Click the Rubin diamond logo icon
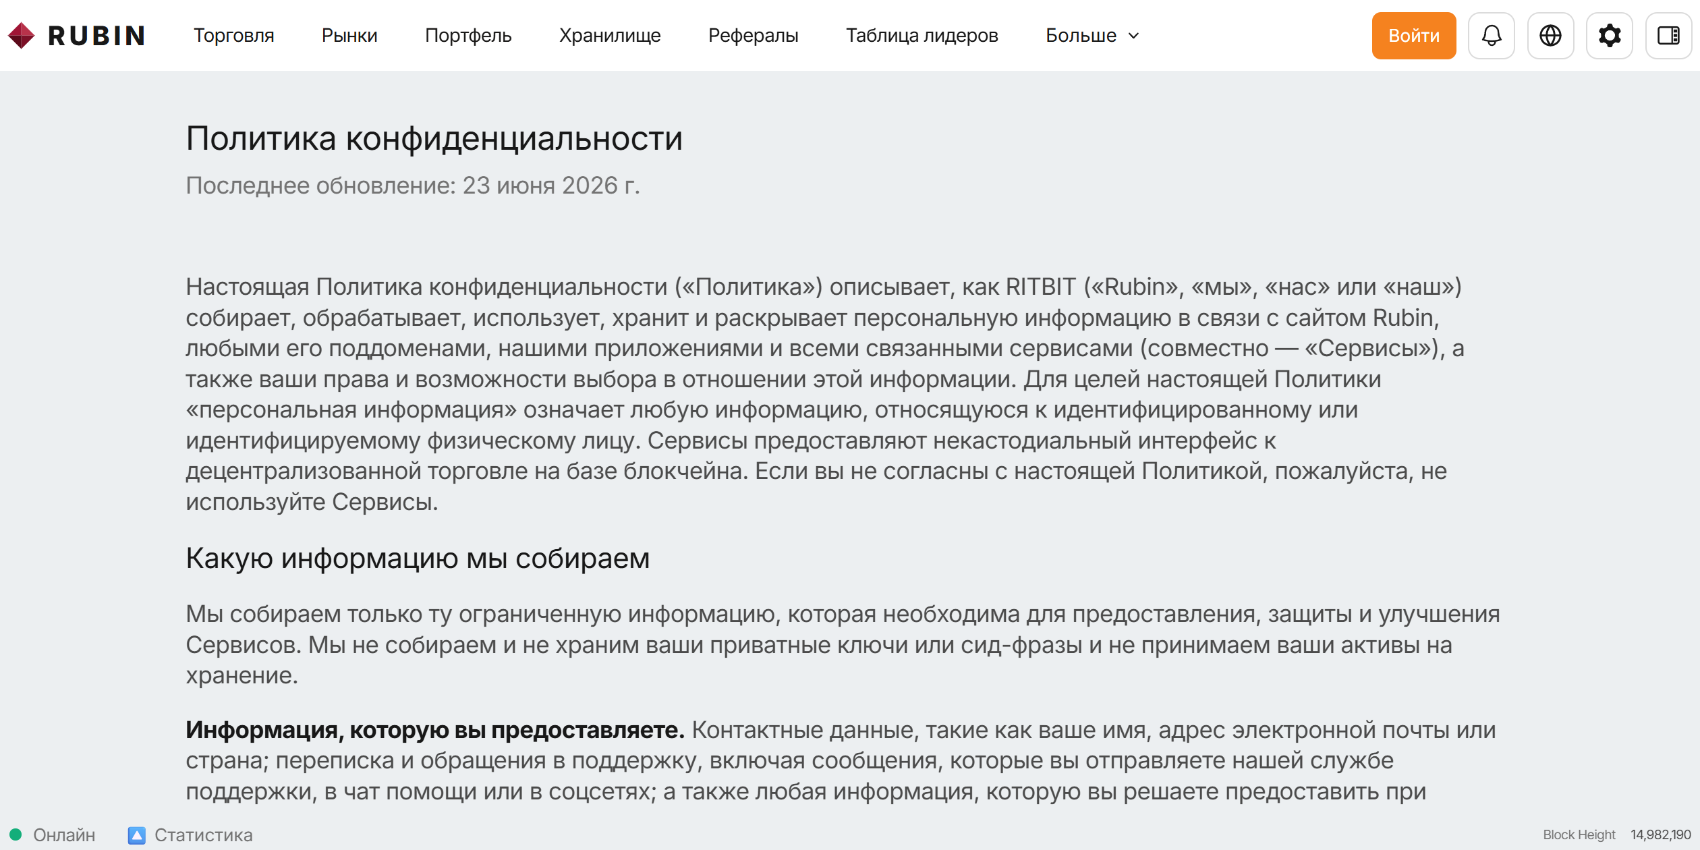The width and height of the screenshot is (1700, 850). [21, 36]
